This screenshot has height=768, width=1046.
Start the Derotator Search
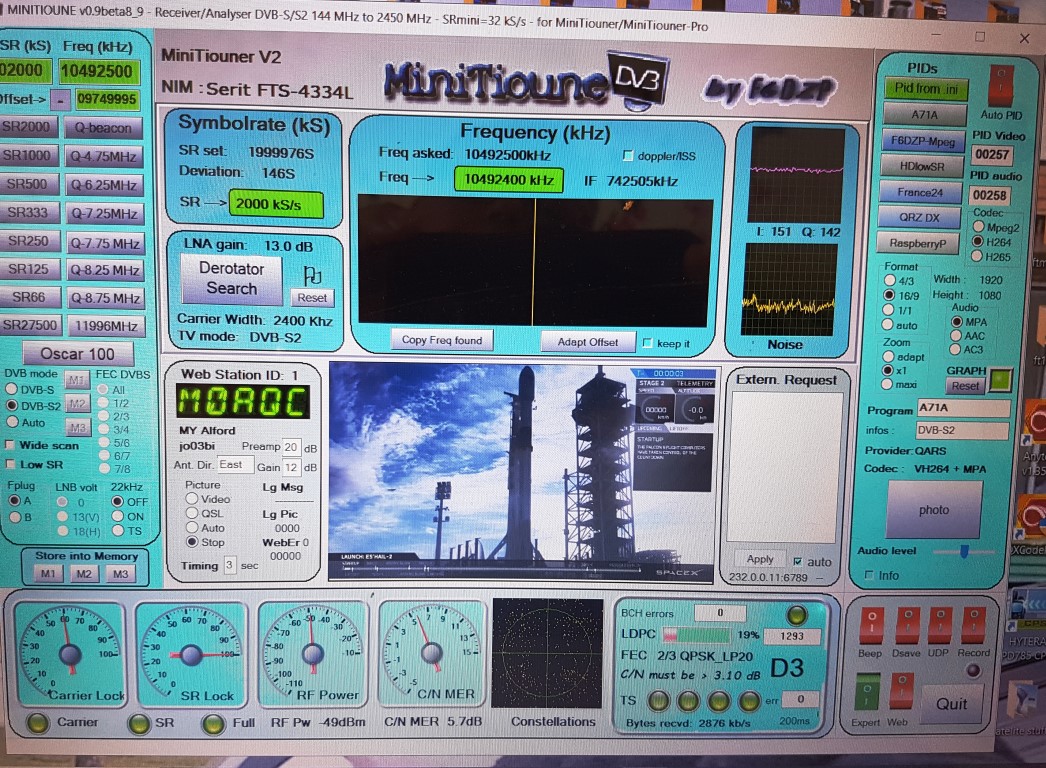231,278
